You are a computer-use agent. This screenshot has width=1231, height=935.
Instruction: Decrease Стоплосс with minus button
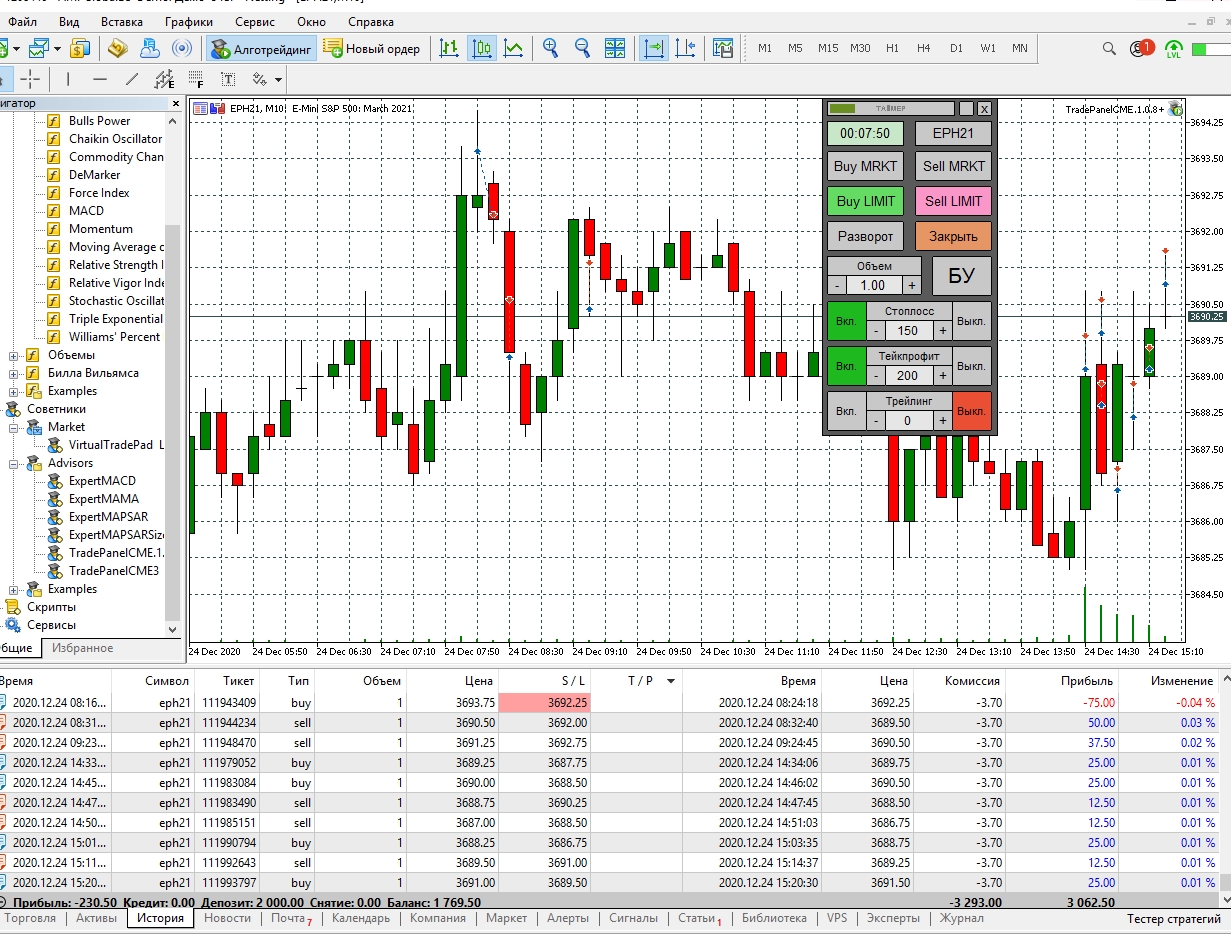coord(876,330)
